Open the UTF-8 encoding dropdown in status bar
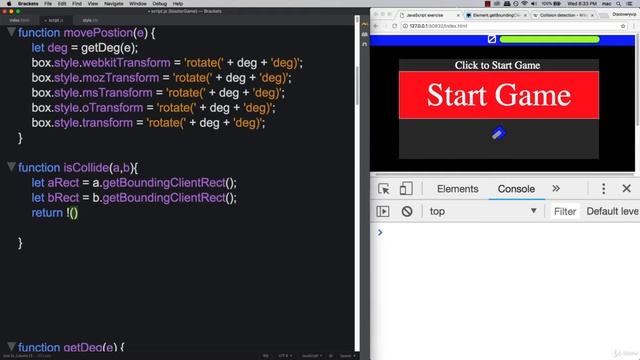This screenshot has height=360, width=640. click(x=285, y=356)
